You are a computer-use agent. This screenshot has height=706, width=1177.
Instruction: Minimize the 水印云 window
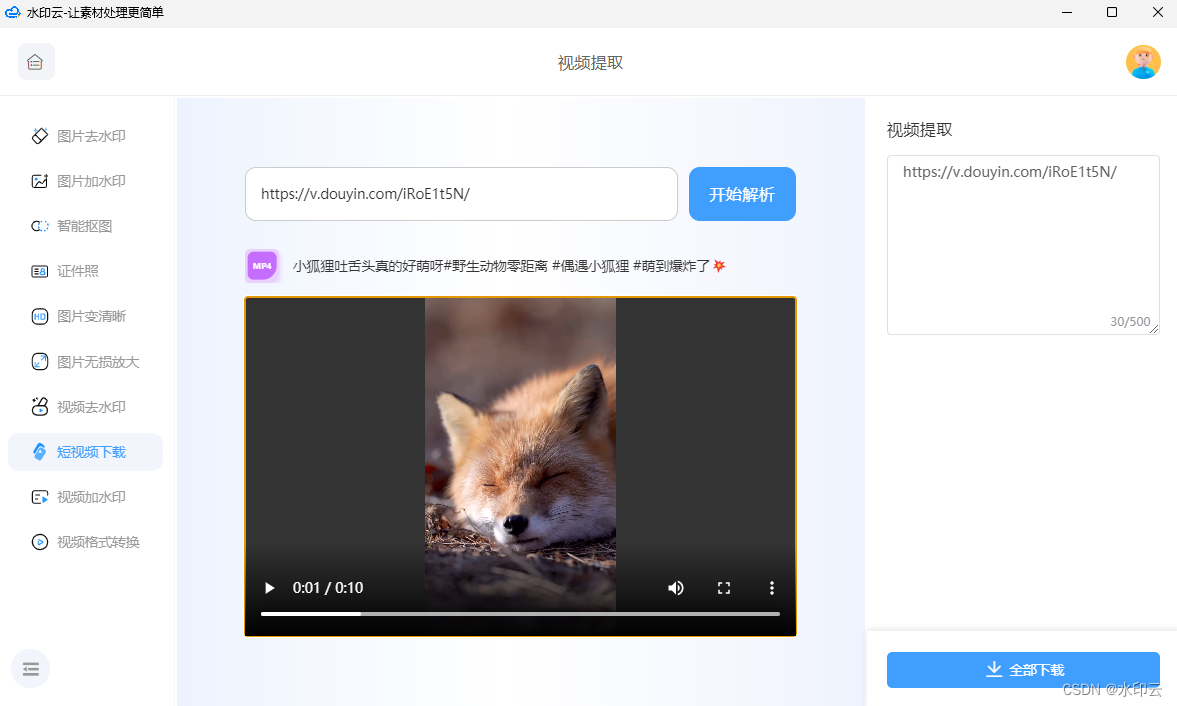coord(1067,12)
